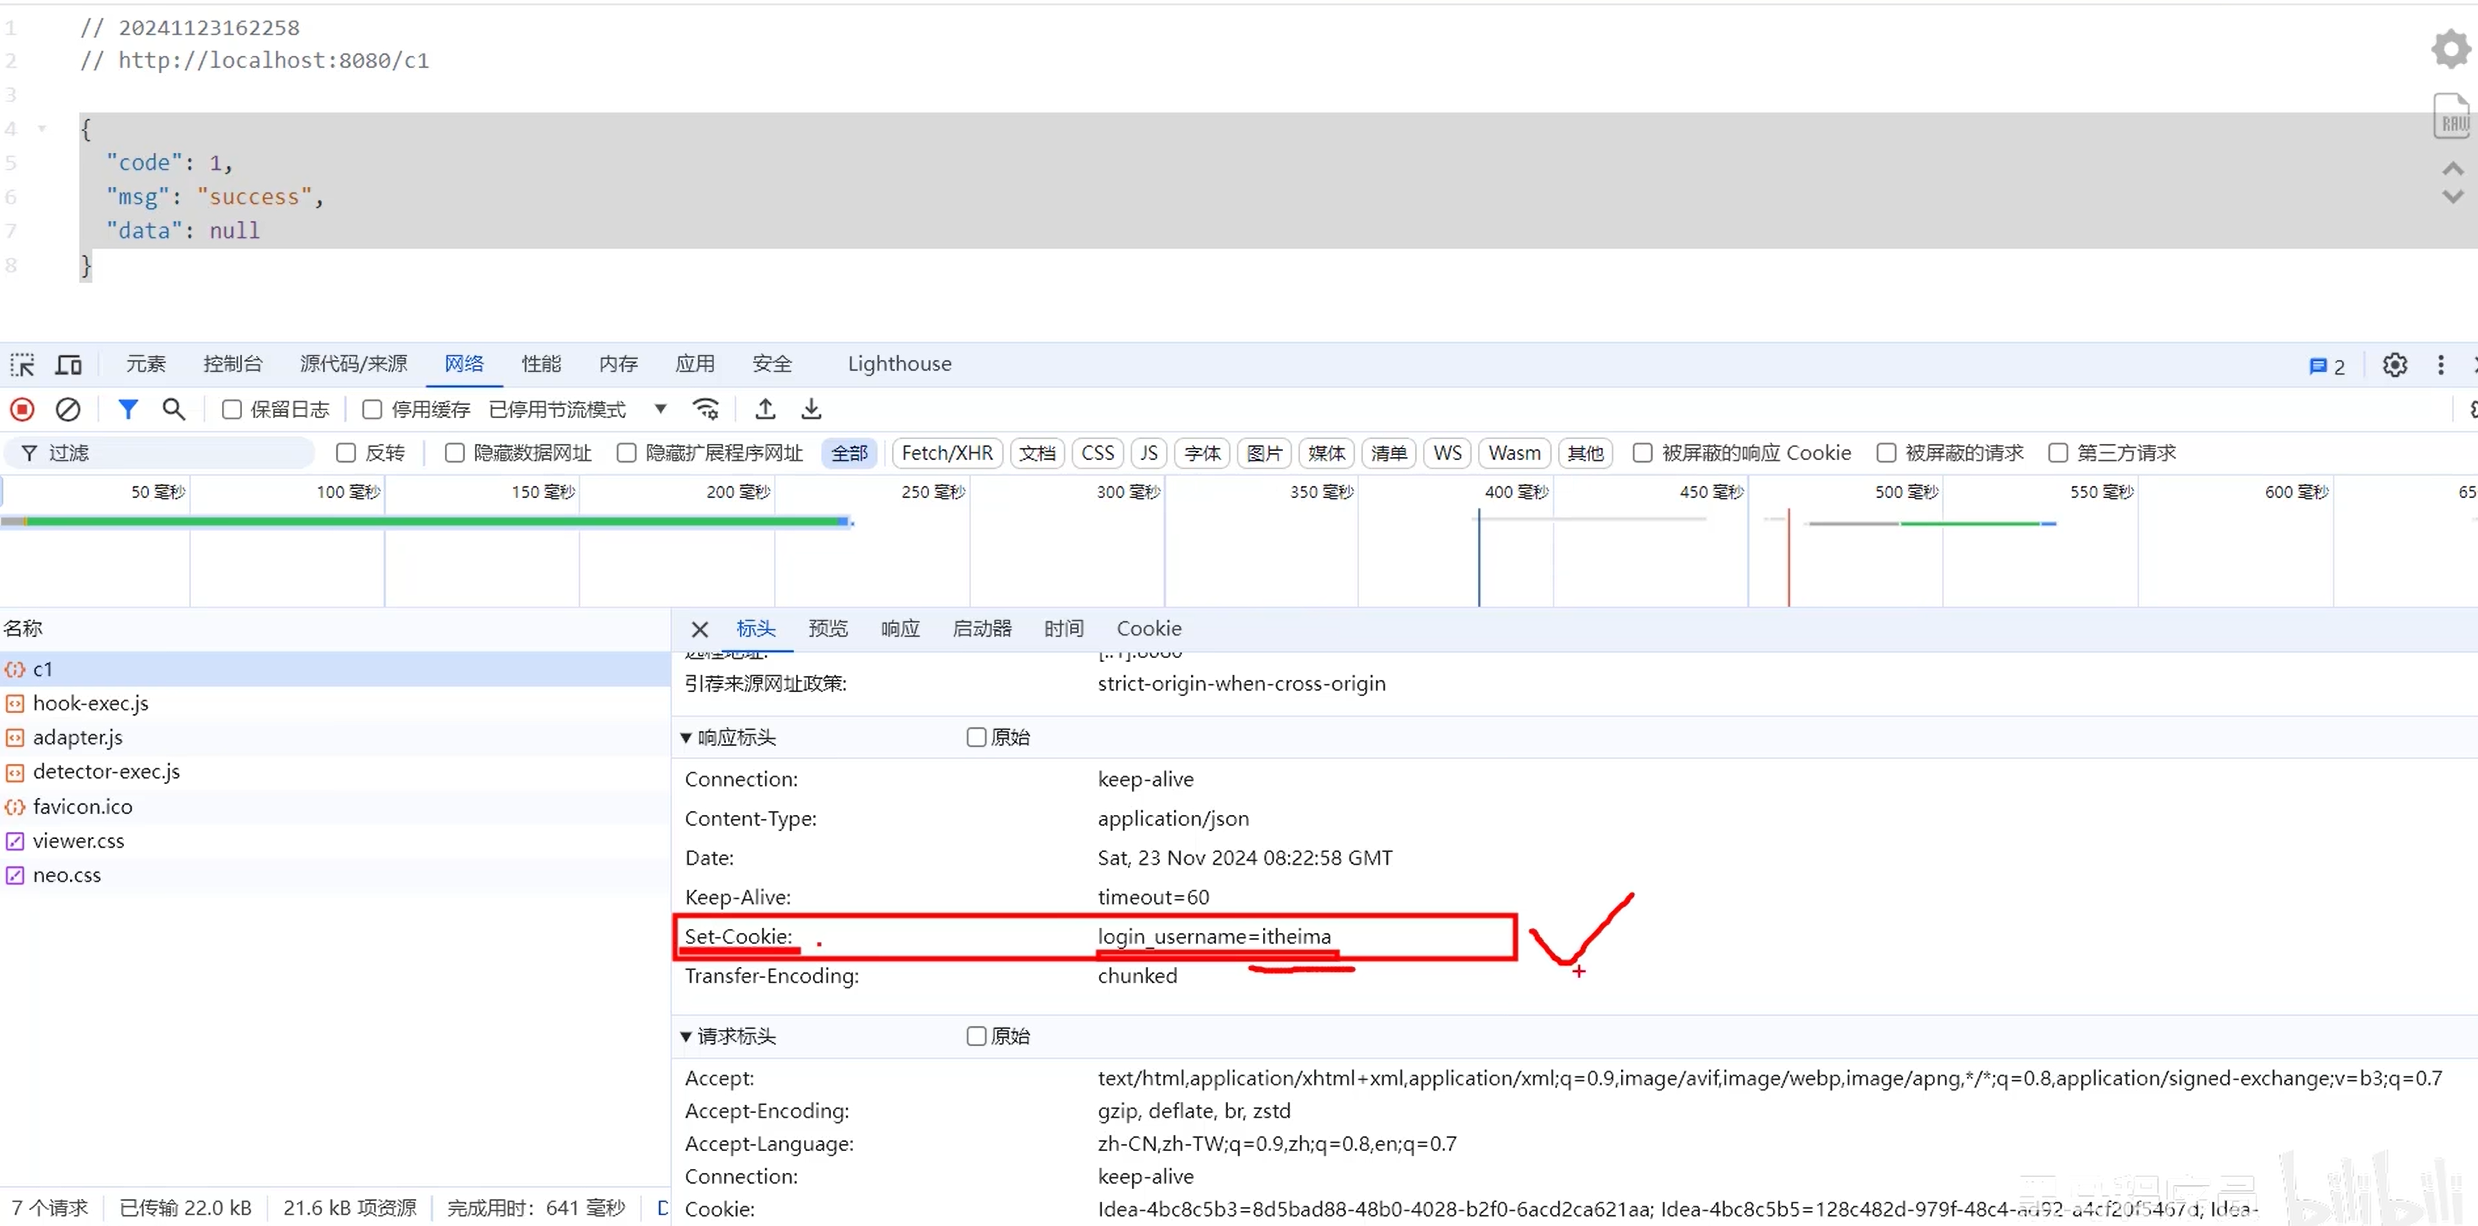
Task: Clear the network log
Action: point(68,409)
